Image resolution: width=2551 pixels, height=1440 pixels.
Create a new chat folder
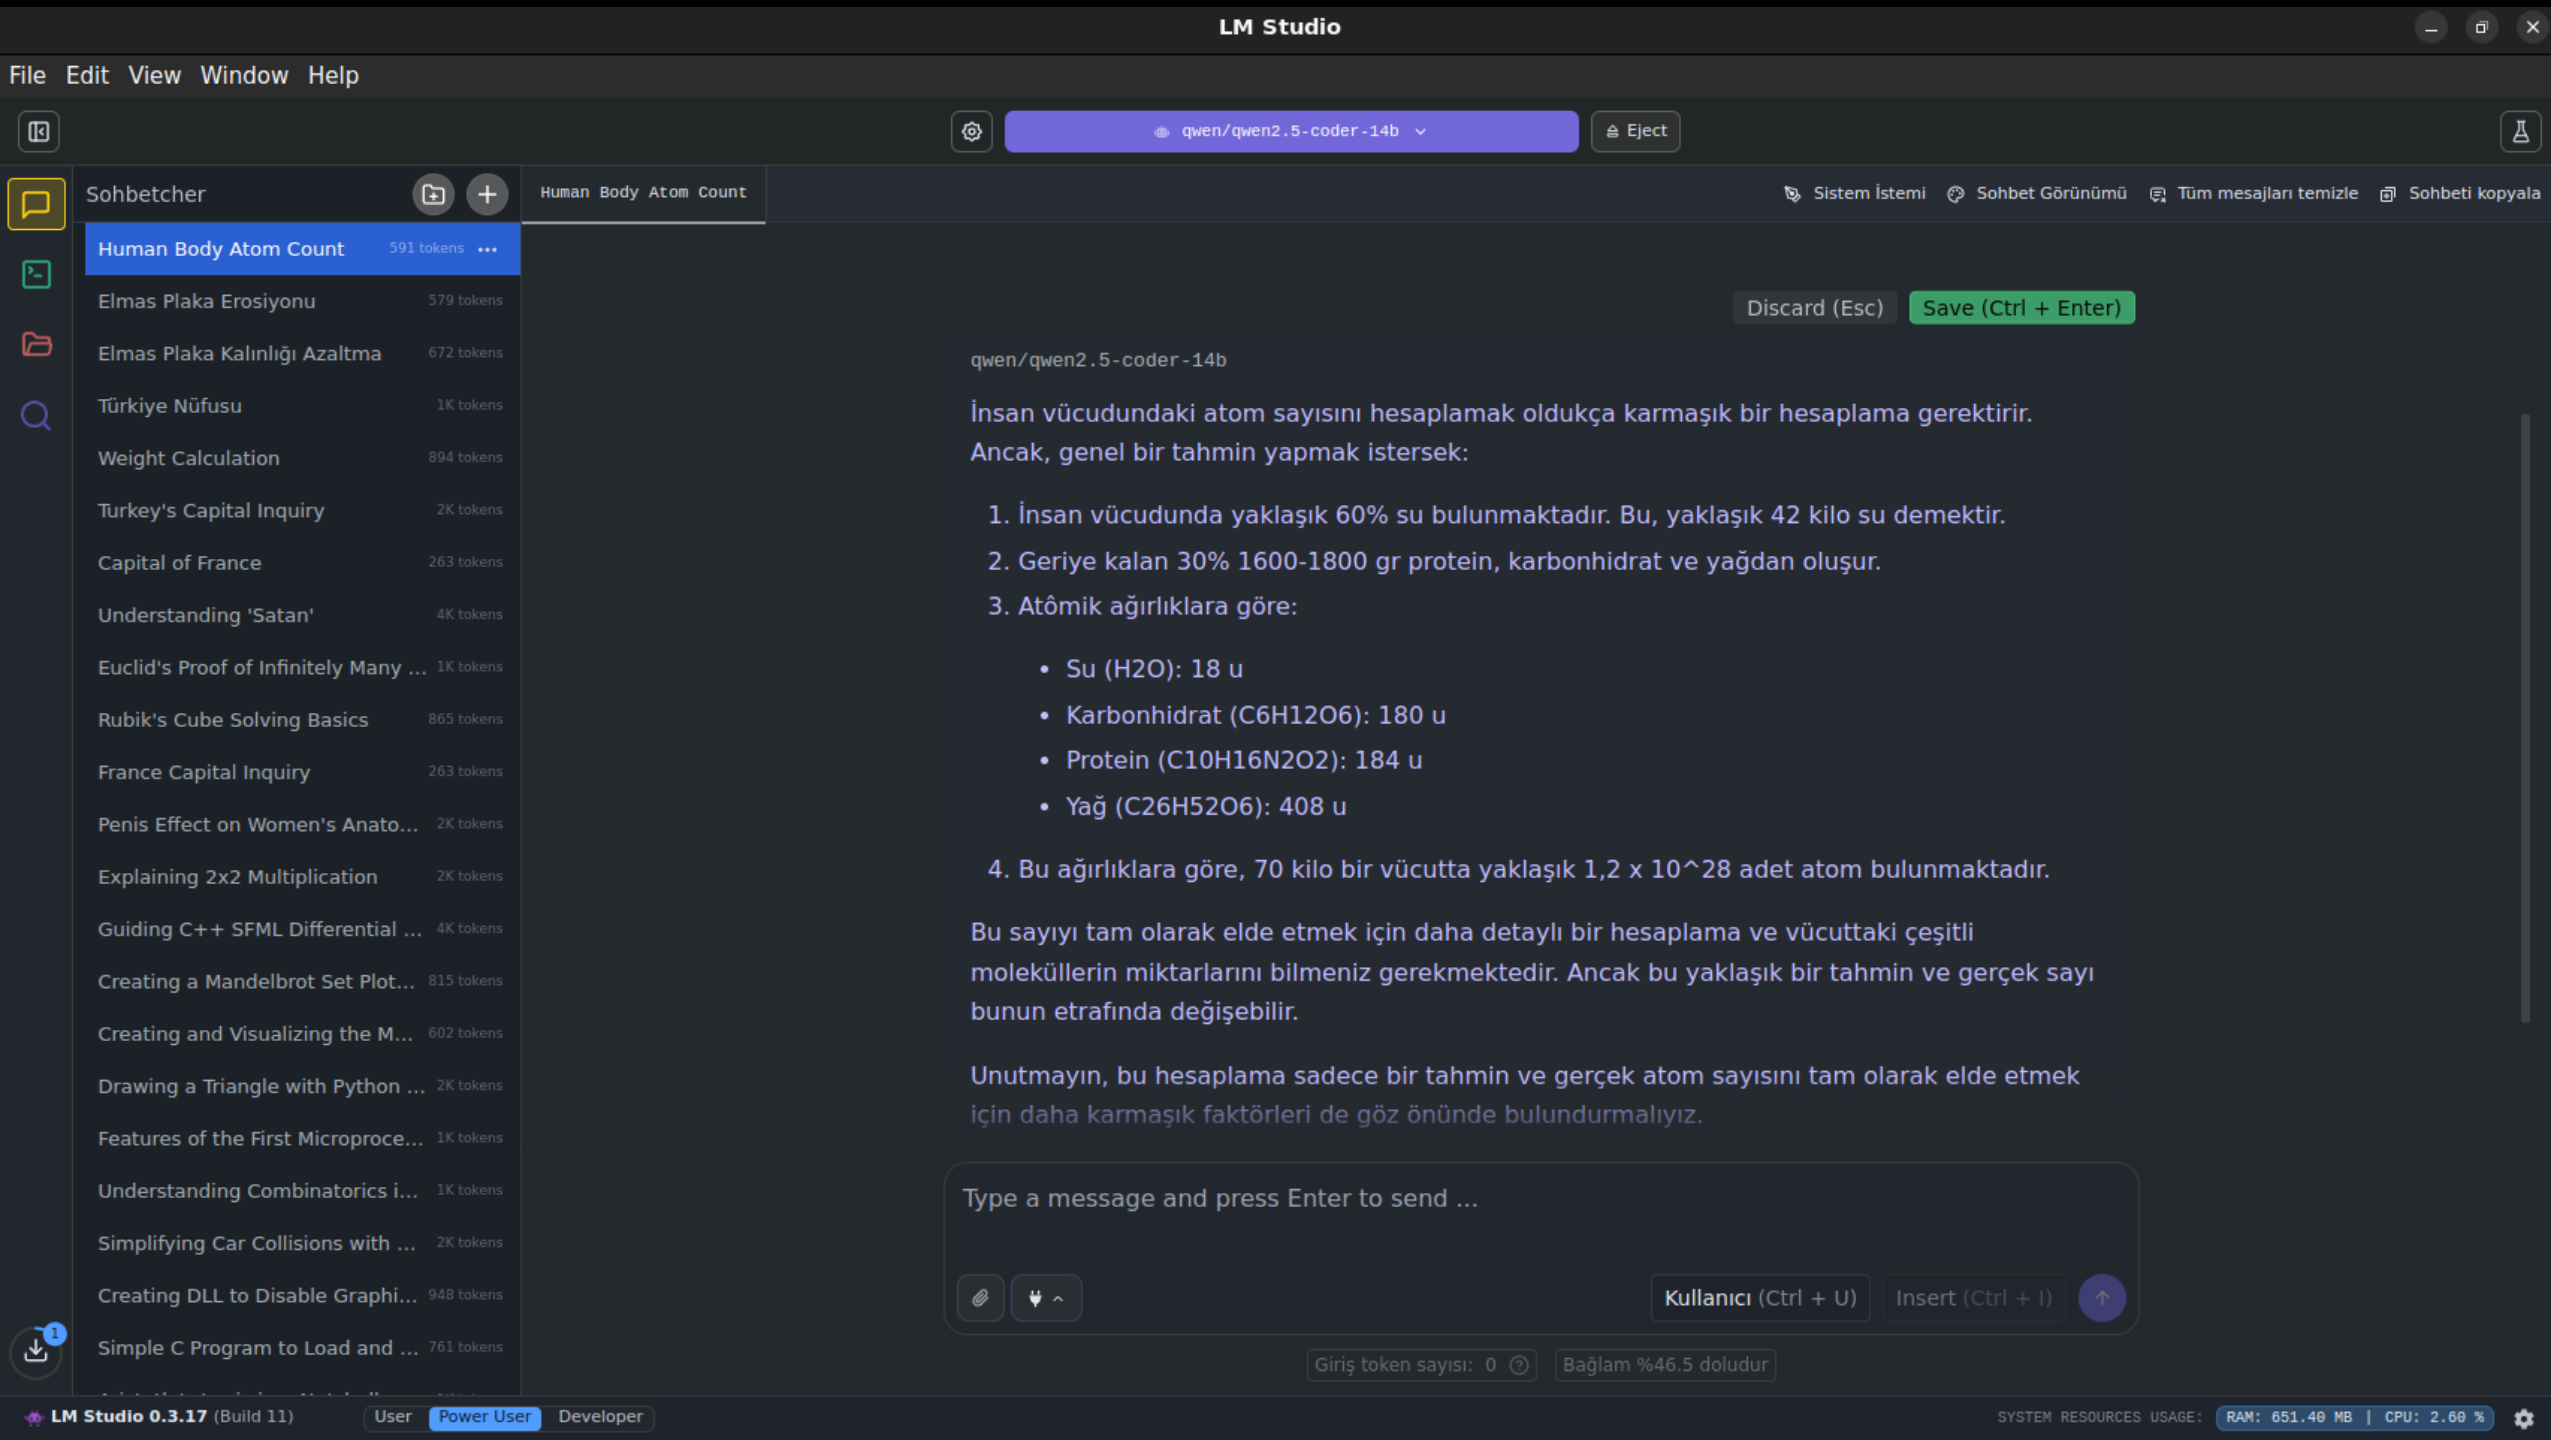433,194
